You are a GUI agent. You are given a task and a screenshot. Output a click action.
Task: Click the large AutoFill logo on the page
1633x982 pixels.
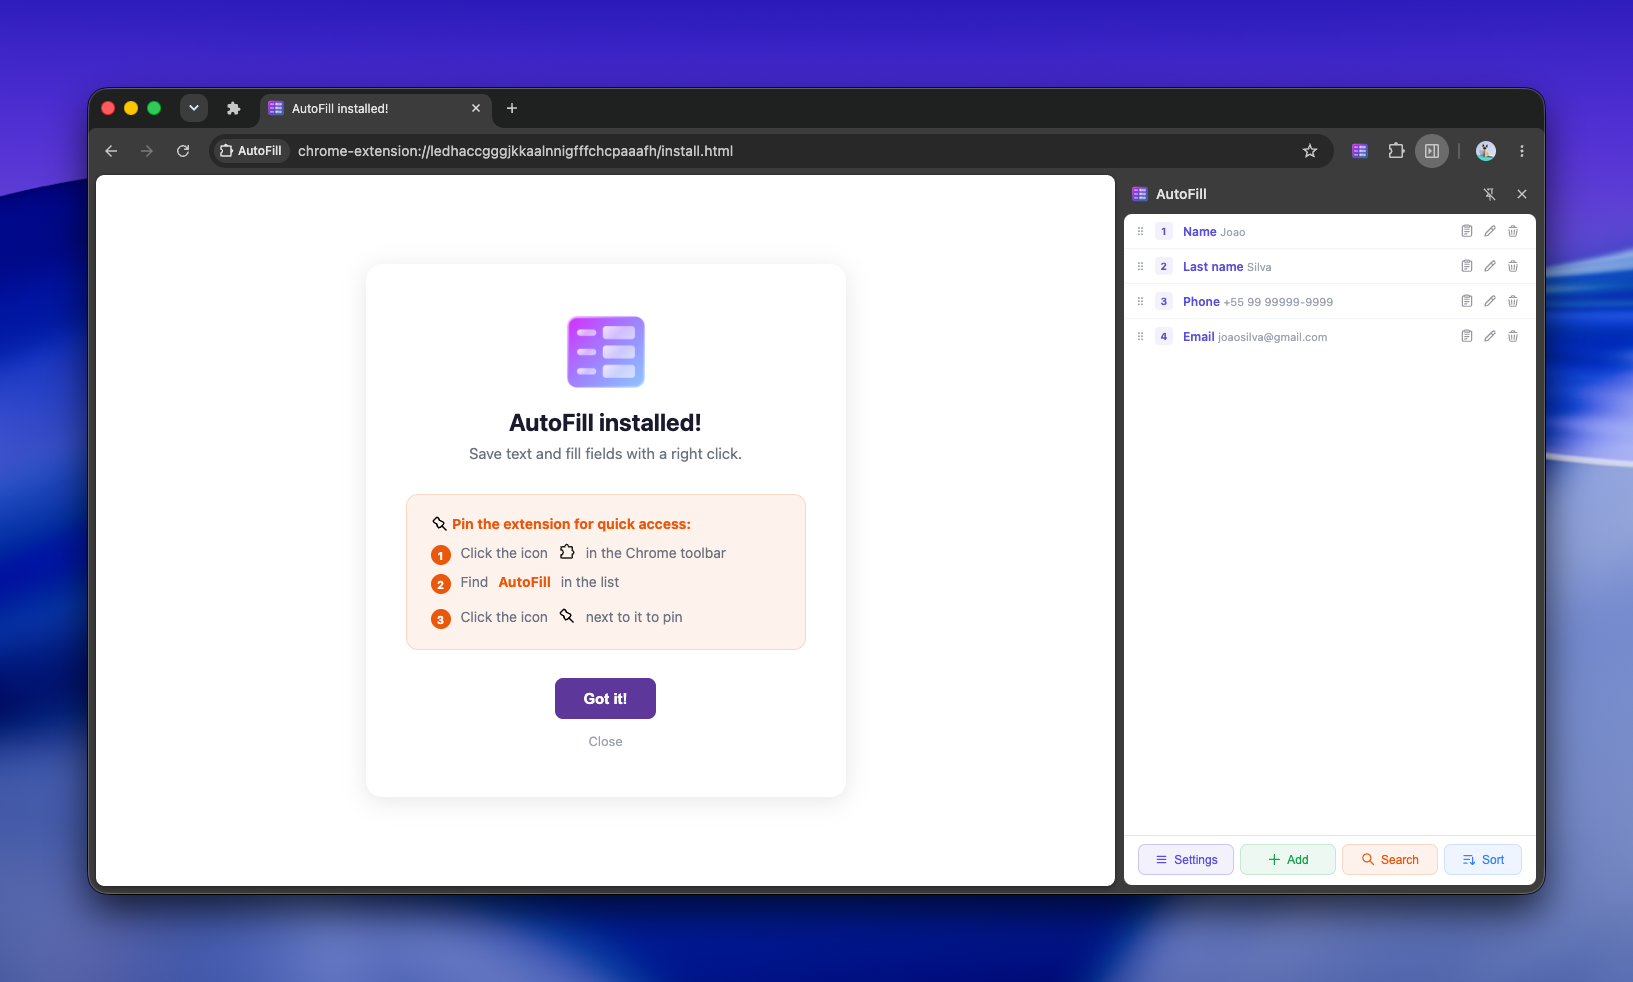click(x=606, y=352)
